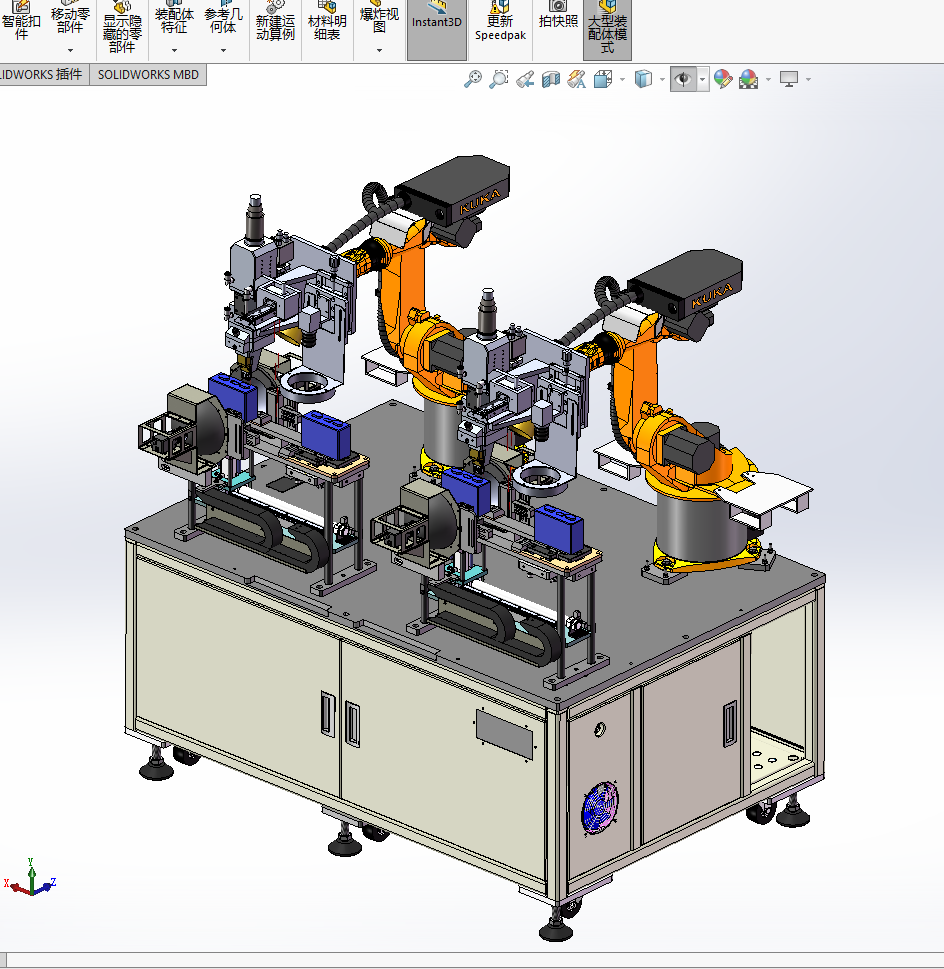The width and height of the screenshot is (944, 969).
Task: Open Reference Geometry (参考几何体) tool
Action: pyautogui.click(x=223, y=19)
